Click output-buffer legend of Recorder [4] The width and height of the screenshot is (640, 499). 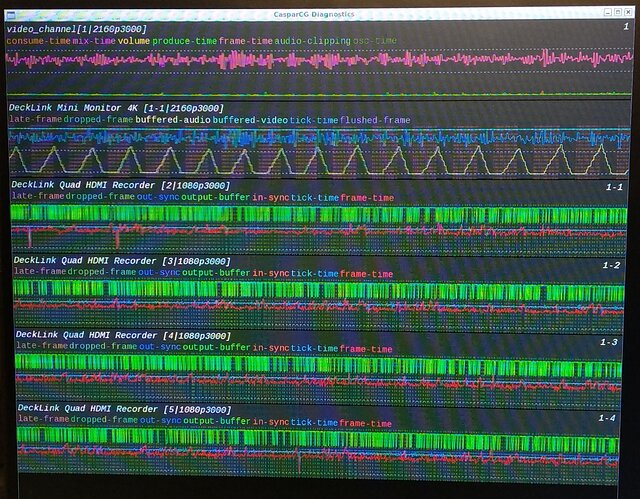pyautogui.click(x=216, y=347)
